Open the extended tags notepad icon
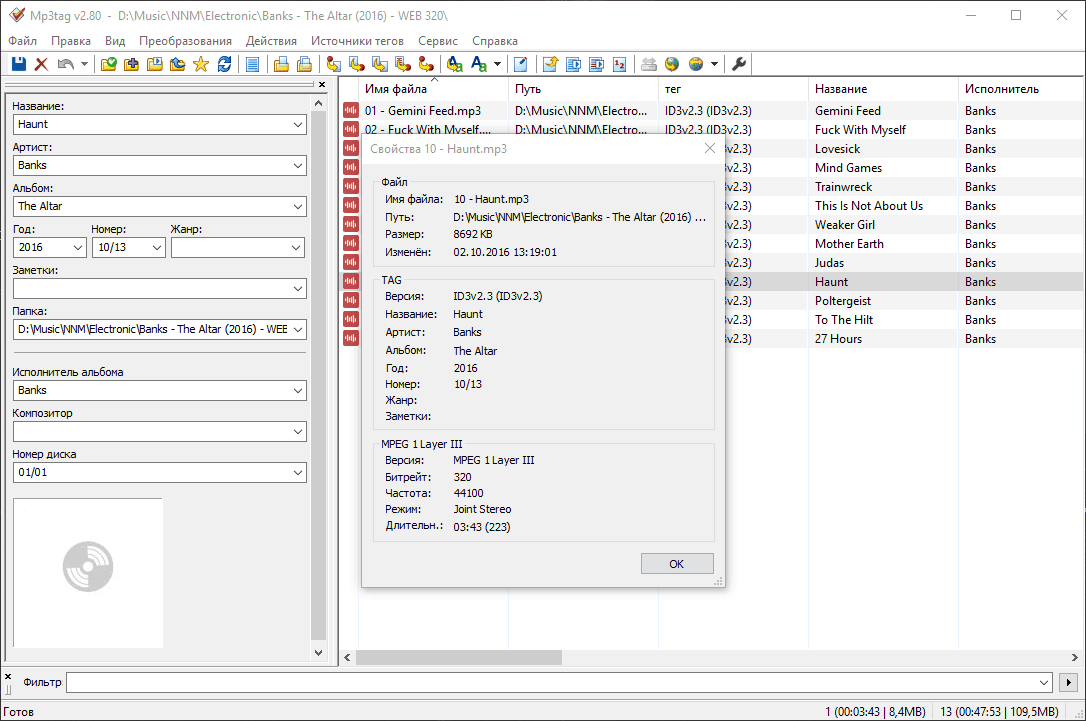Screen dimensions: 1086x721 pos(521,64)
